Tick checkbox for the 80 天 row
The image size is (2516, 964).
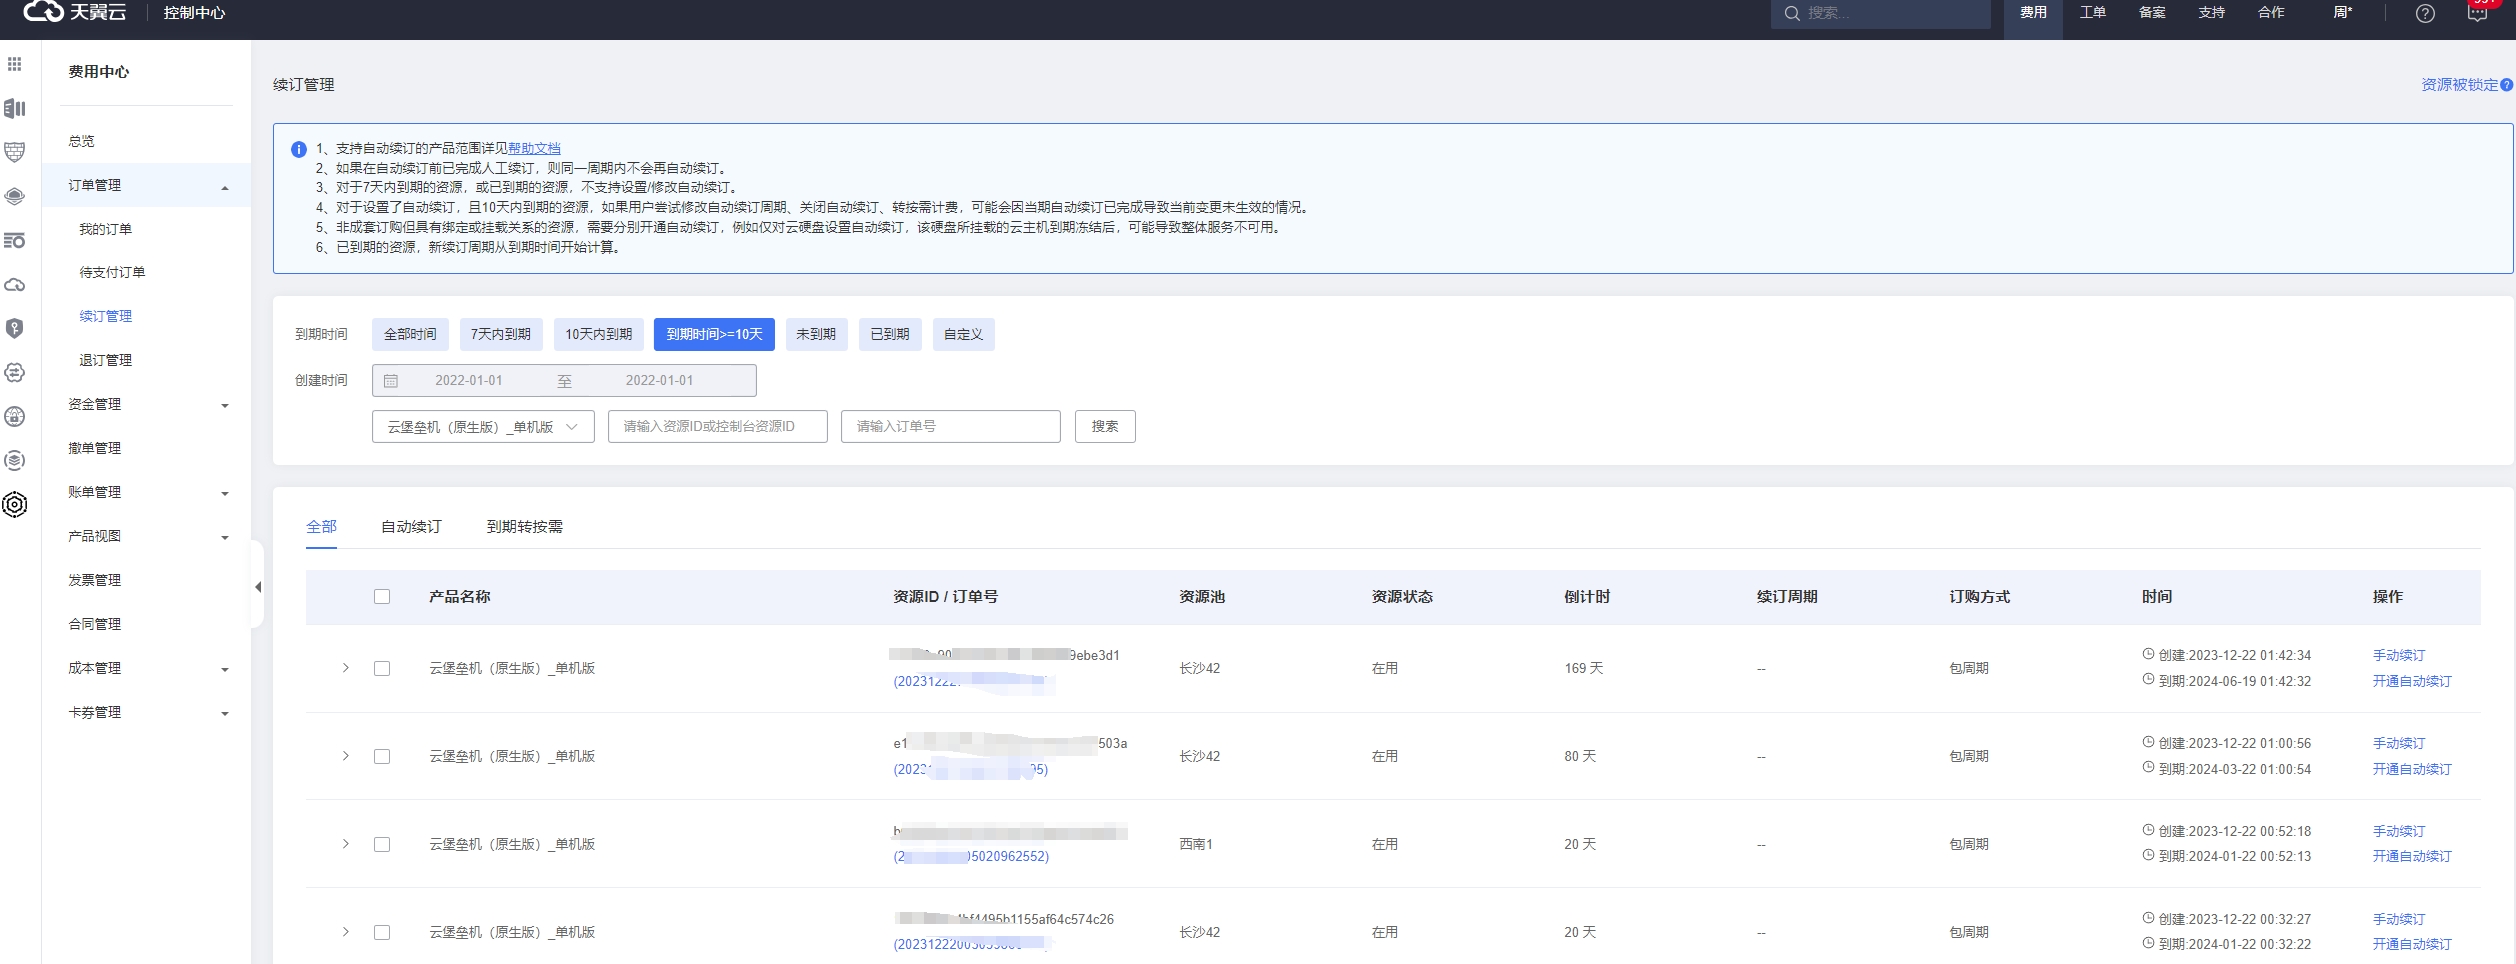pyautogui.click(x=382, y=756)
